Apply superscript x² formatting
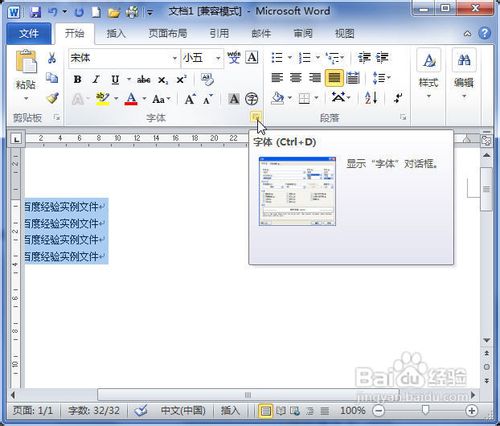500x426 pixels. pos(181,80)
